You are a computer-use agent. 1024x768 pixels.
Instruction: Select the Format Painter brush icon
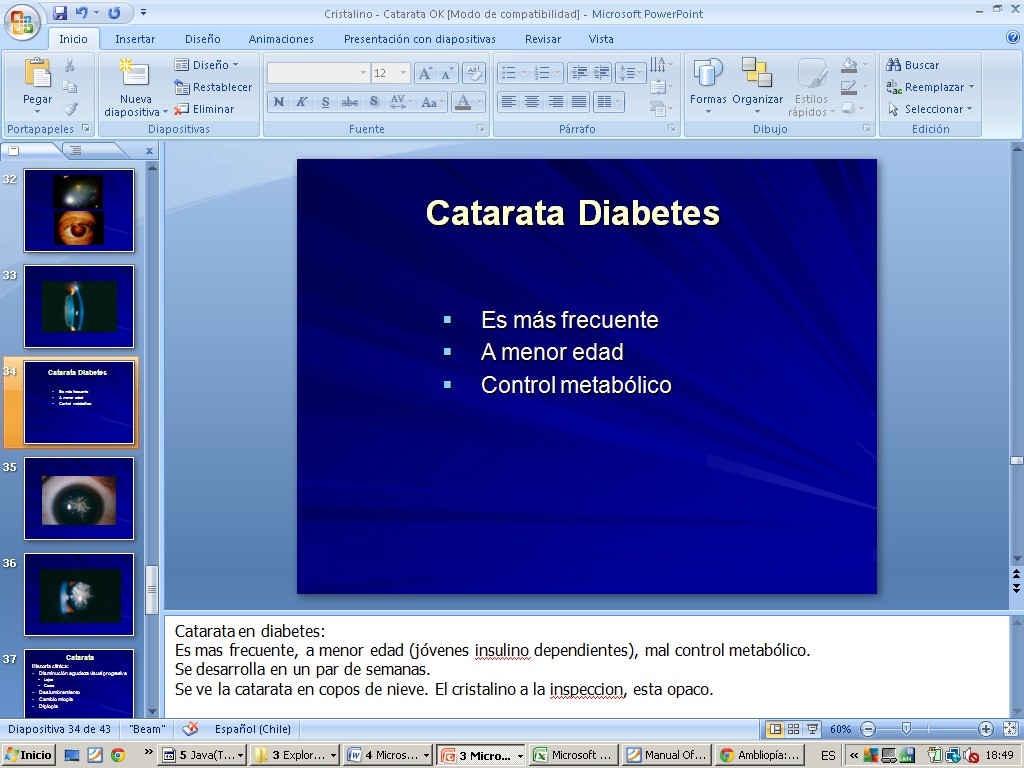70,109
